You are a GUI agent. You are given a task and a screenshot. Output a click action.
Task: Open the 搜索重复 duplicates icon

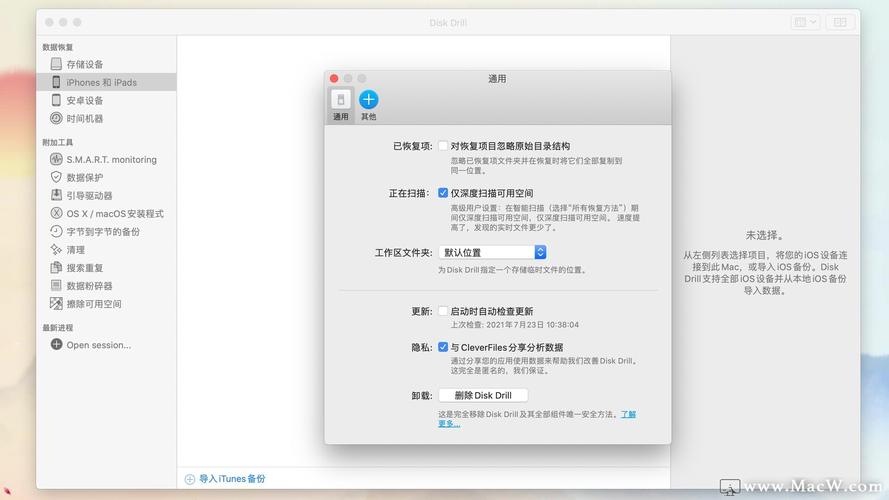point(56,267)
